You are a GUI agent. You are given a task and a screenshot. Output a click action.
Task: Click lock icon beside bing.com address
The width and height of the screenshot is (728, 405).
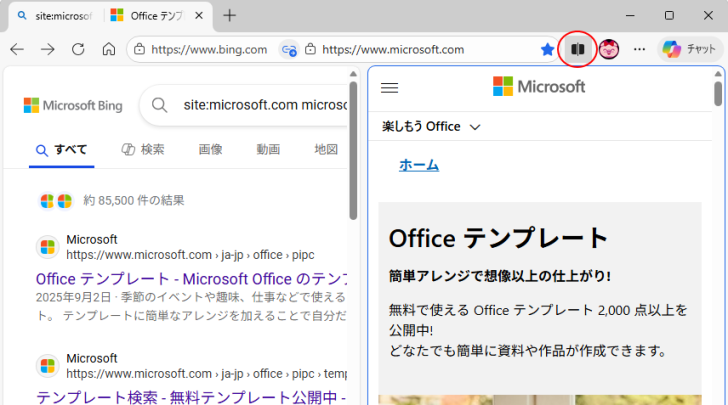click(x=139, y=49)
